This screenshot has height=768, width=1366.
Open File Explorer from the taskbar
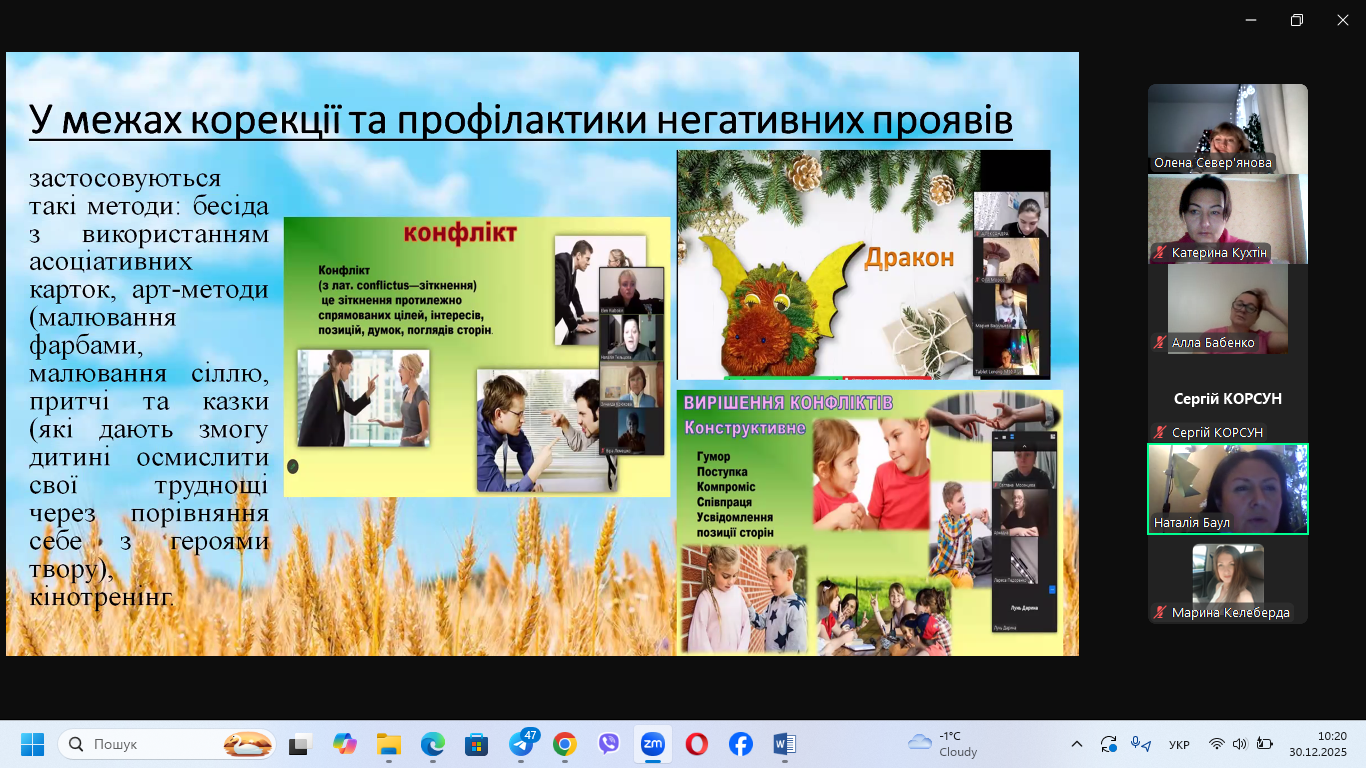(388, 744)
